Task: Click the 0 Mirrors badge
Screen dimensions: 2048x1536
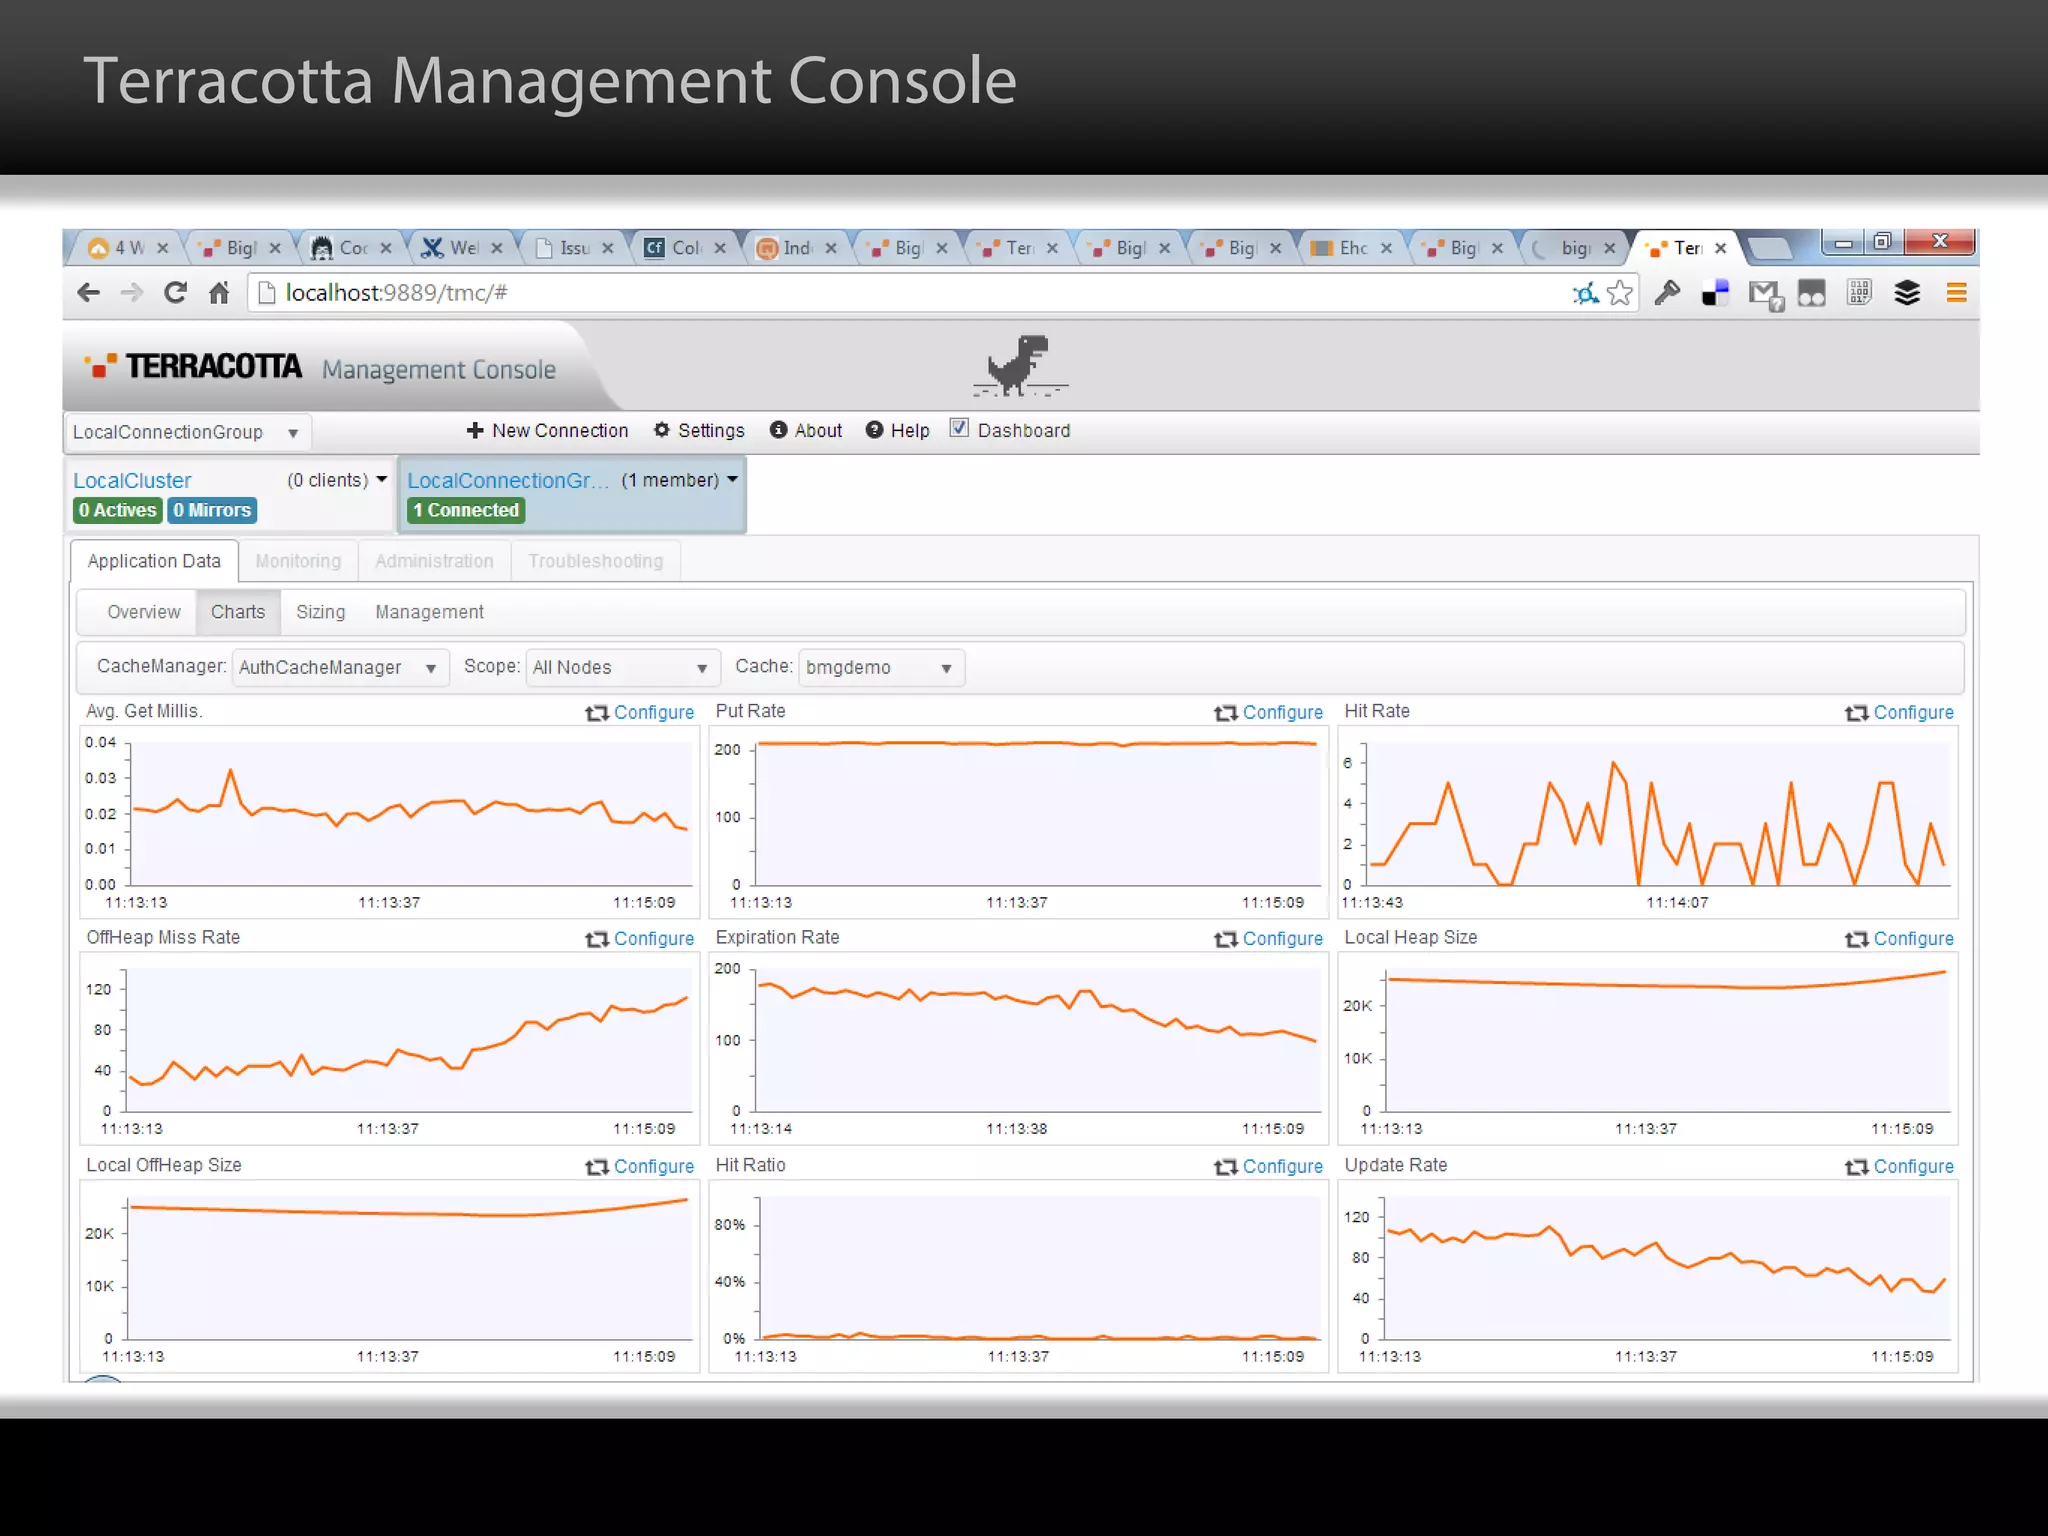Action: [212, 510]
